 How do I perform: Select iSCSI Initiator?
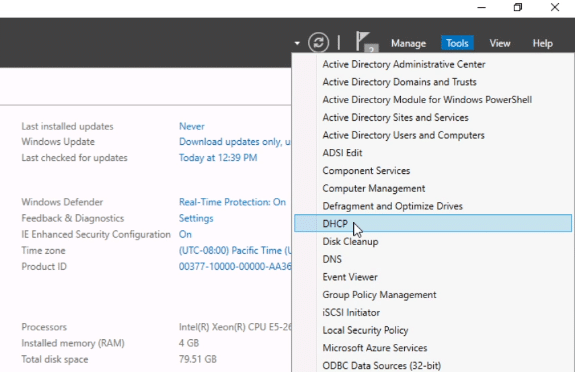433,312
